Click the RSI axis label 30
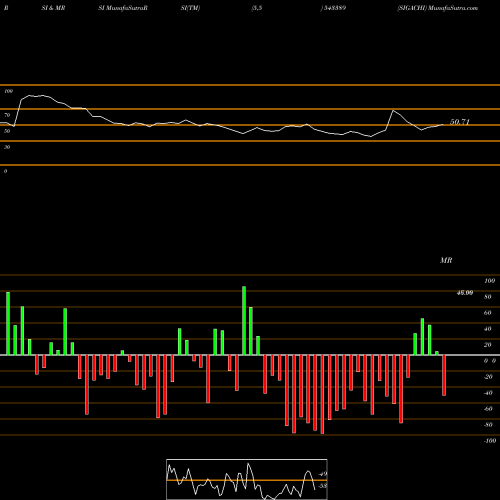Image resolution: width=500 pixels, height=500 pixels. pyautogui.click(x=7, y=147)
